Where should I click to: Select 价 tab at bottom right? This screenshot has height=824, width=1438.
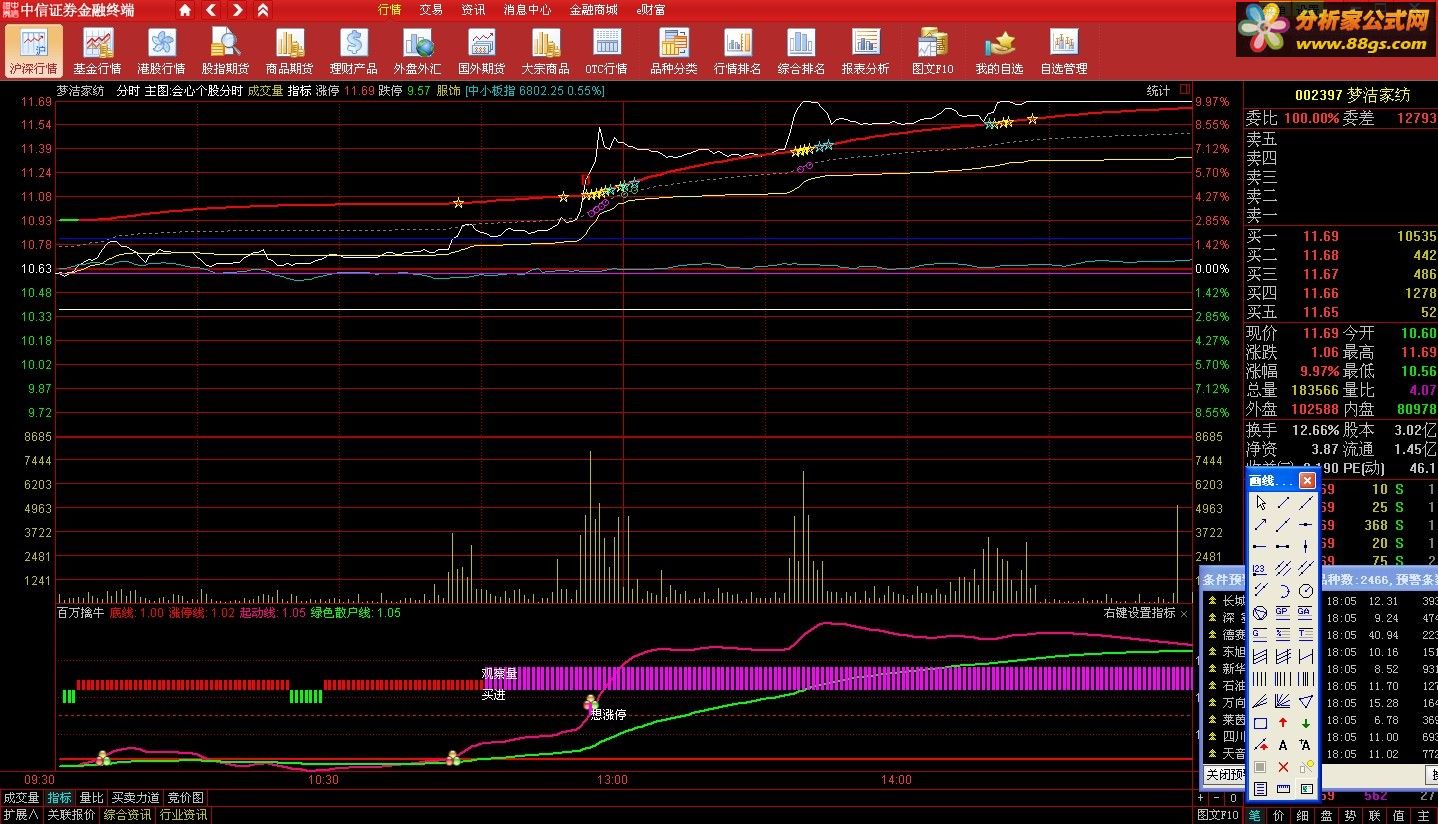tap(1279, 815)
